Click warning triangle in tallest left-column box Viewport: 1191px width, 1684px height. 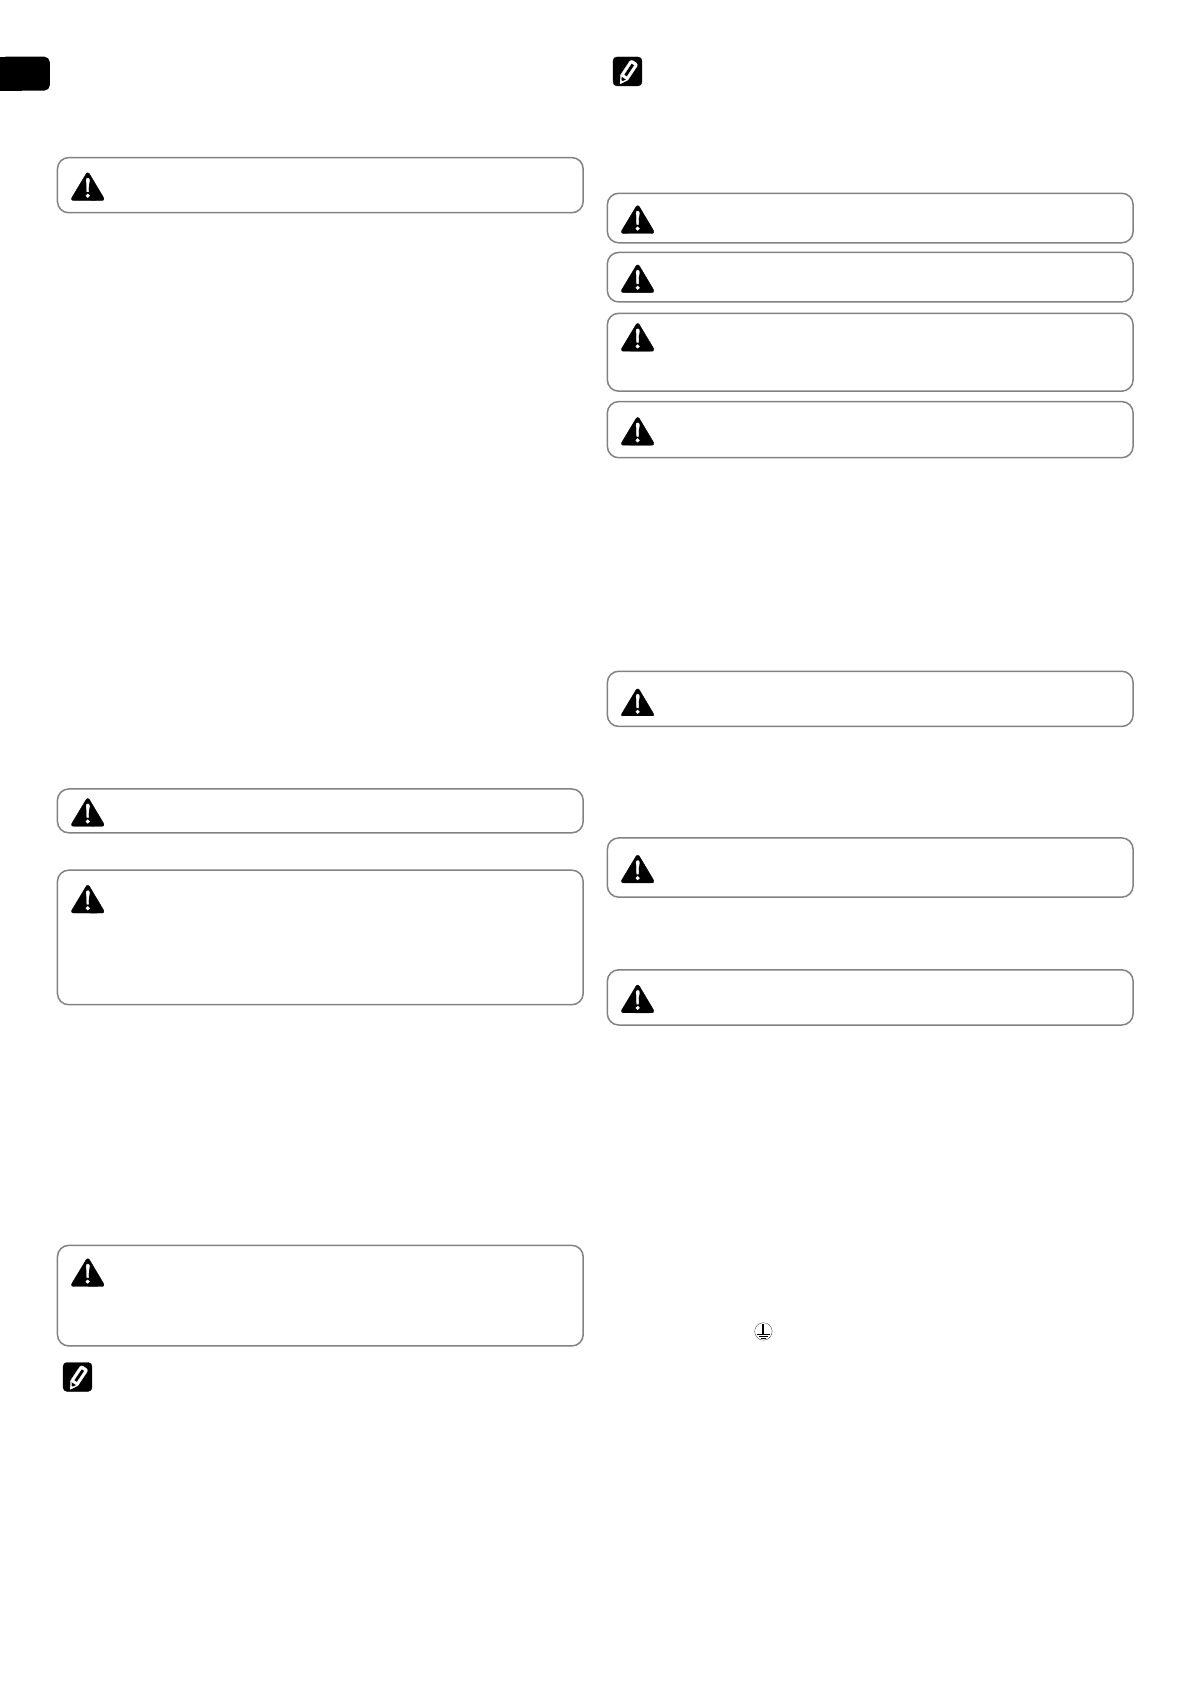pyautogui.click(x=88, y=901)
